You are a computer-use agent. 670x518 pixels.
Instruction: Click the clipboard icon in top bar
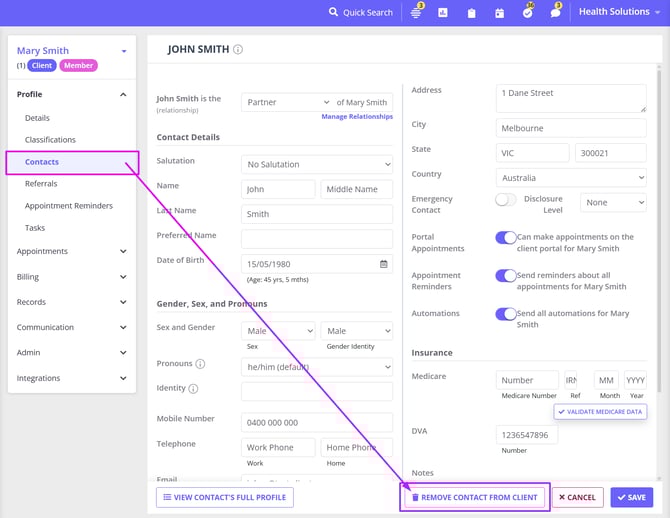[471, 13]
